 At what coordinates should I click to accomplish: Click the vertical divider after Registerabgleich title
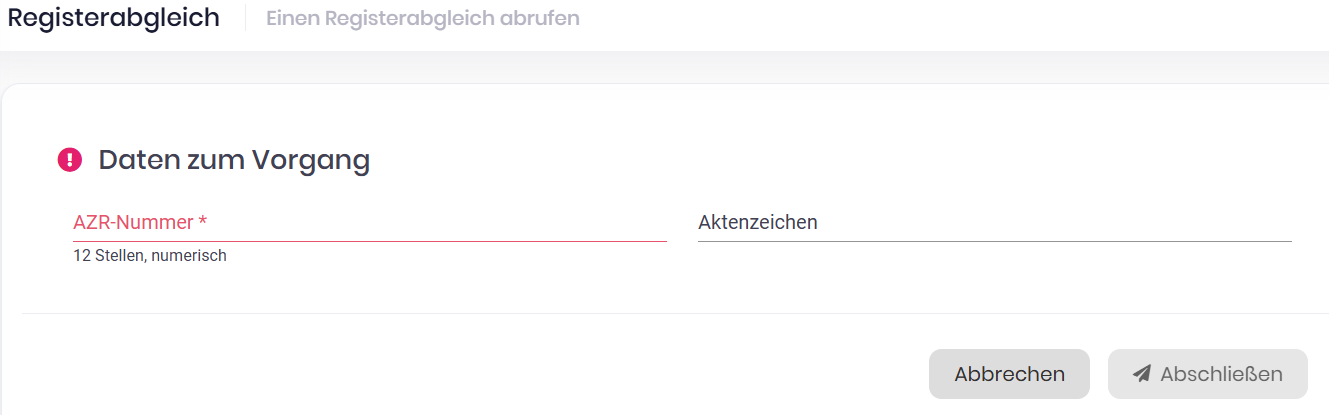[245, 18]
